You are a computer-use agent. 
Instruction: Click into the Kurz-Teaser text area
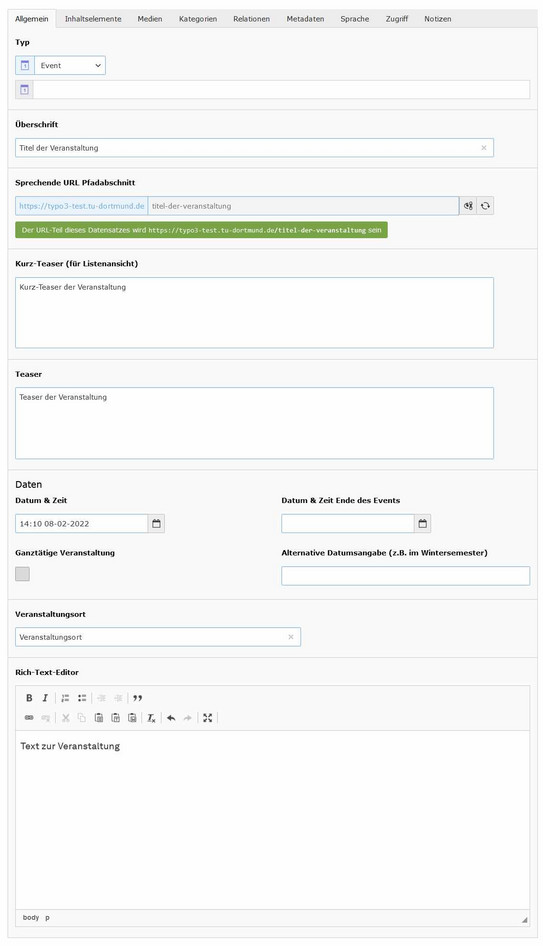(x=254, y=313)
